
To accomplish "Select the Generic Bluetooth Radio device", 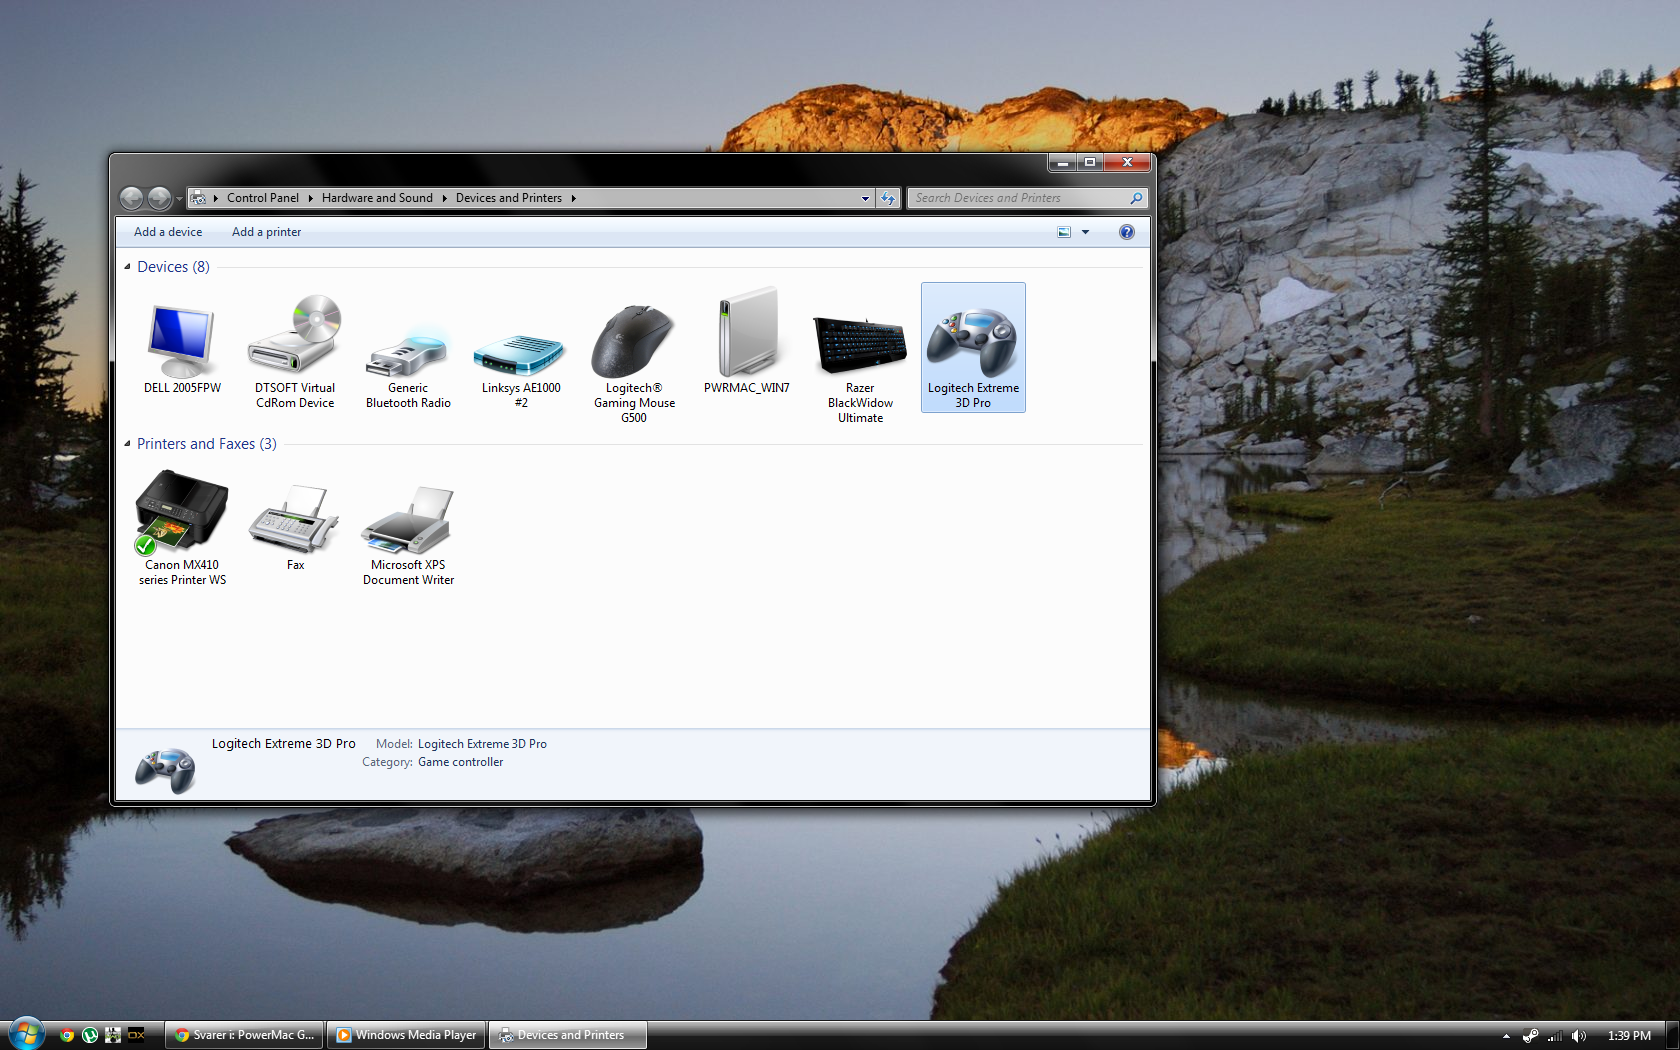I will point(408,367).
